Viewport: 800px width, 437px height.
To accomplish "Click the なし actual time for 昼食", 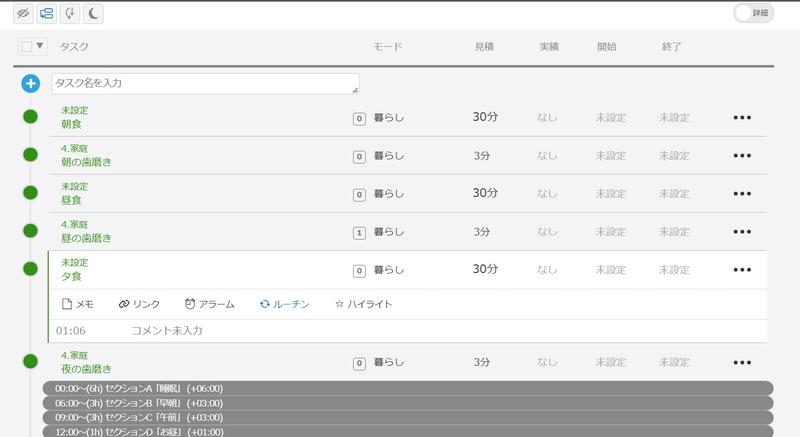I will point(546,194).
